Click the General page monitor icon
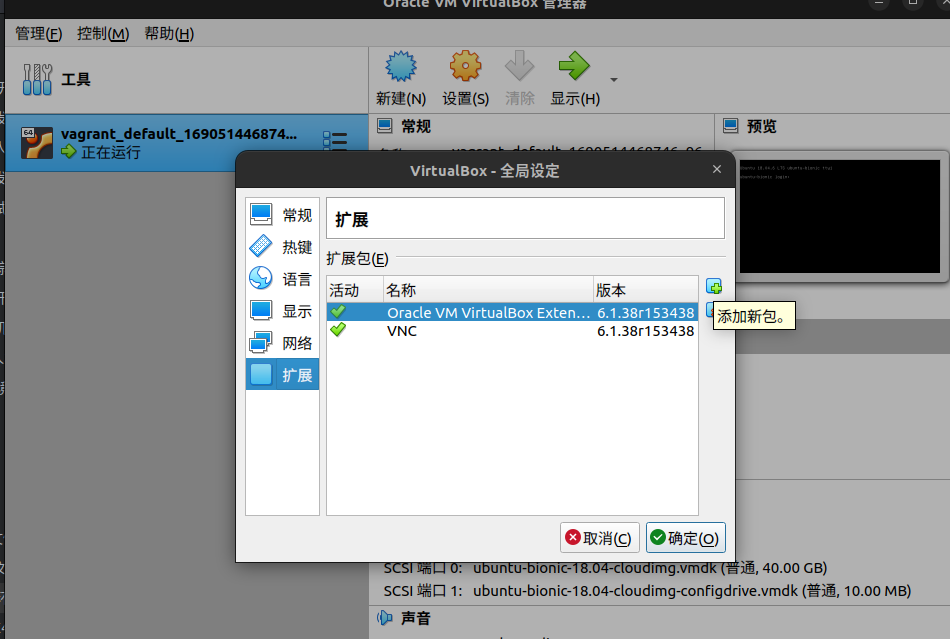 [261, 214]
